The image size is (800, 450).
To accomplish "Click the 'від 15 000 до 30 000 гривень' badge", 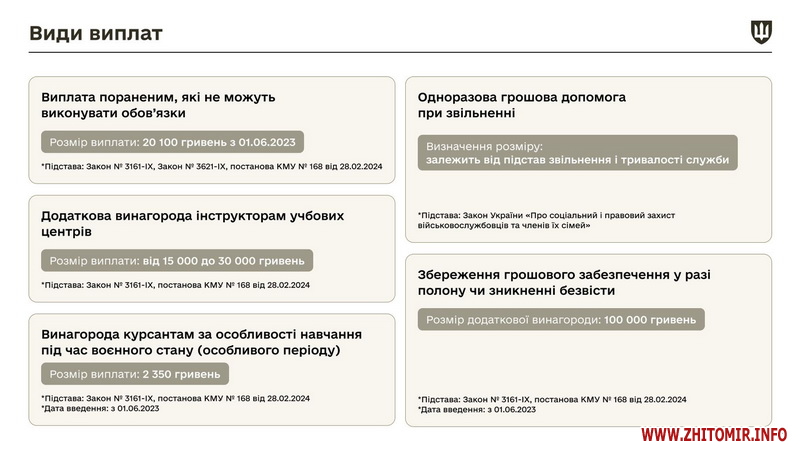I will point(177,260).
